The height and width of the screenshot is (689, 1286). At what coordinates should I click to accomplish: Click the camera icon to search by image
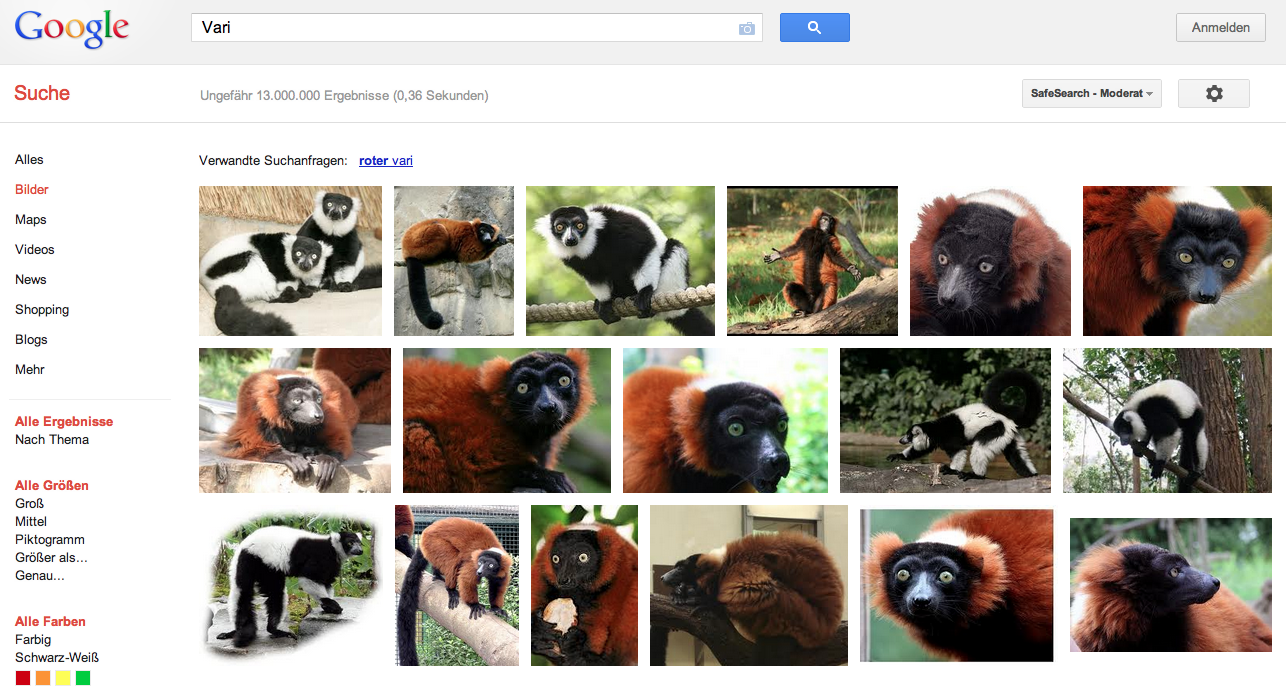pos(746,28)
